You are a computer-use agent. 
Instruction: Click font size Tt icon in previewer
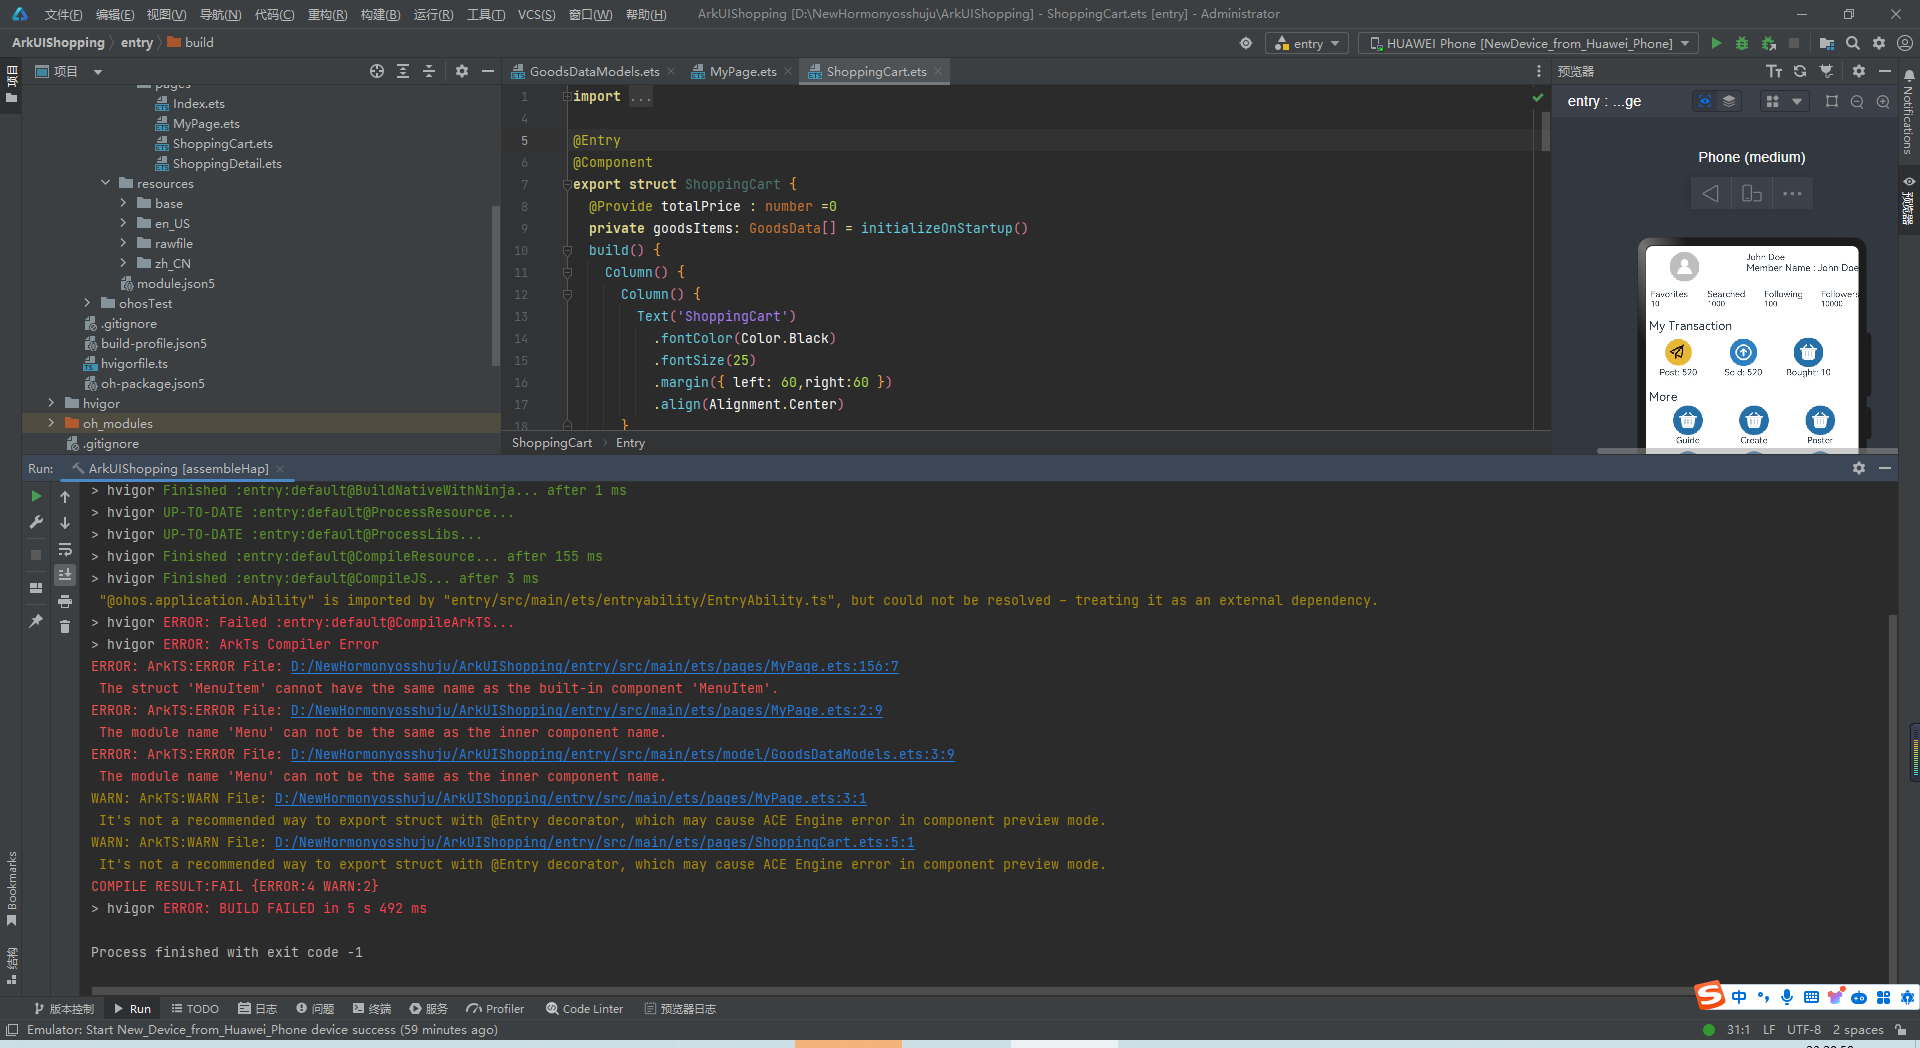1774,71
